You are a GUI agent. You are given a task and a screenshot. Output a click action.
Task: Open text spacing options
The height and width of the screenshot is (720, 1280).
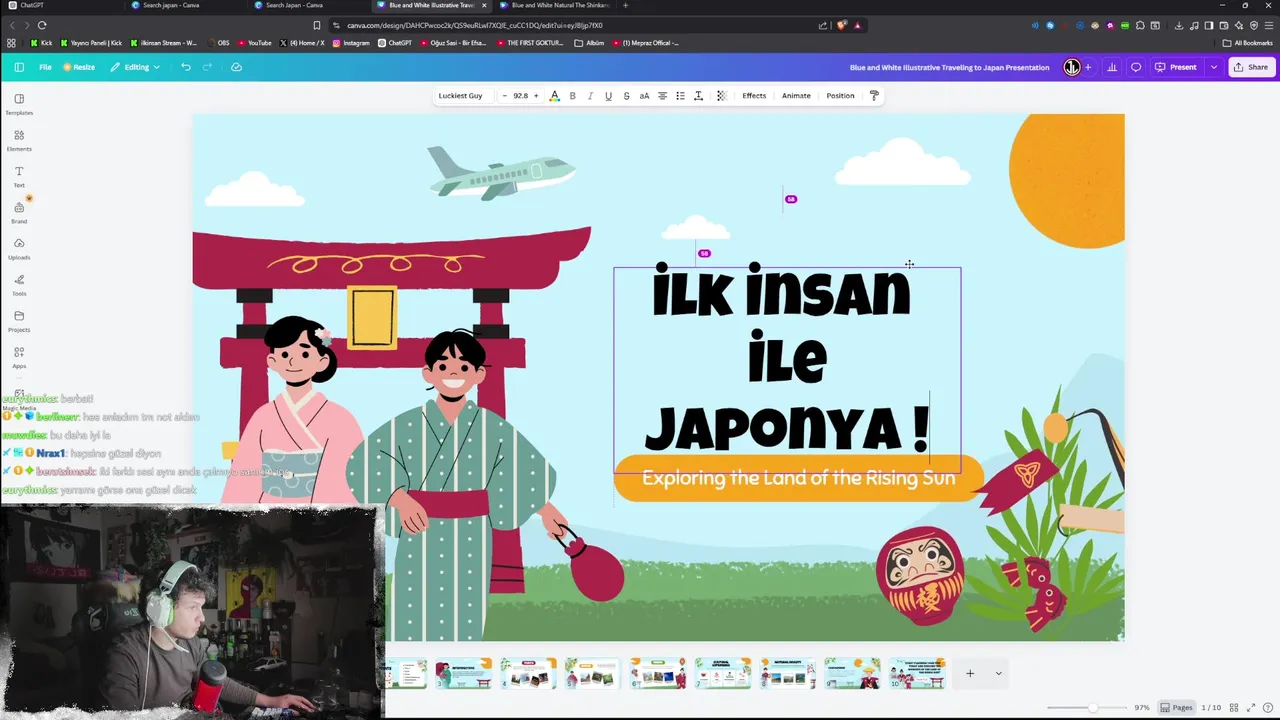pyautogui.click(x=698, y=96)
